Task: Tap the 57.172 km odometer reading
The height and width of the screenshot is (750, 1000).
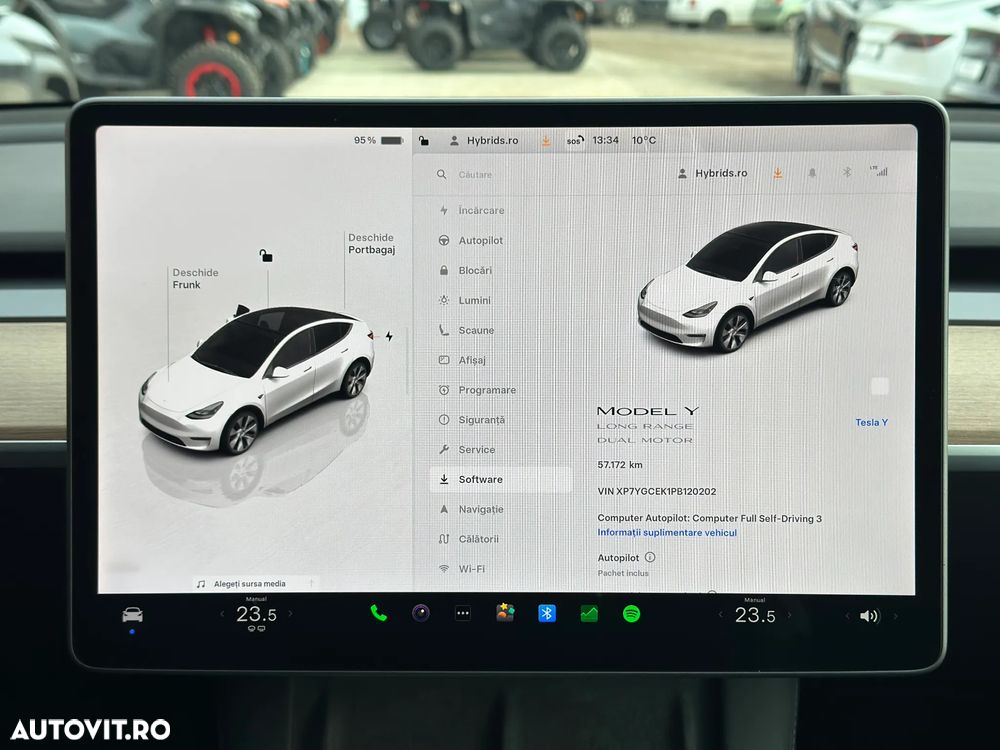Action: coord(620,465)
